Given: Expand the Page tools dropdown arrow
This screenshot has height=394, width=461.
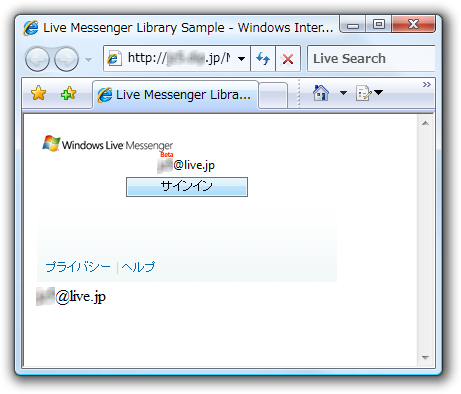Looking at the screenshot, I should (379, 92).
